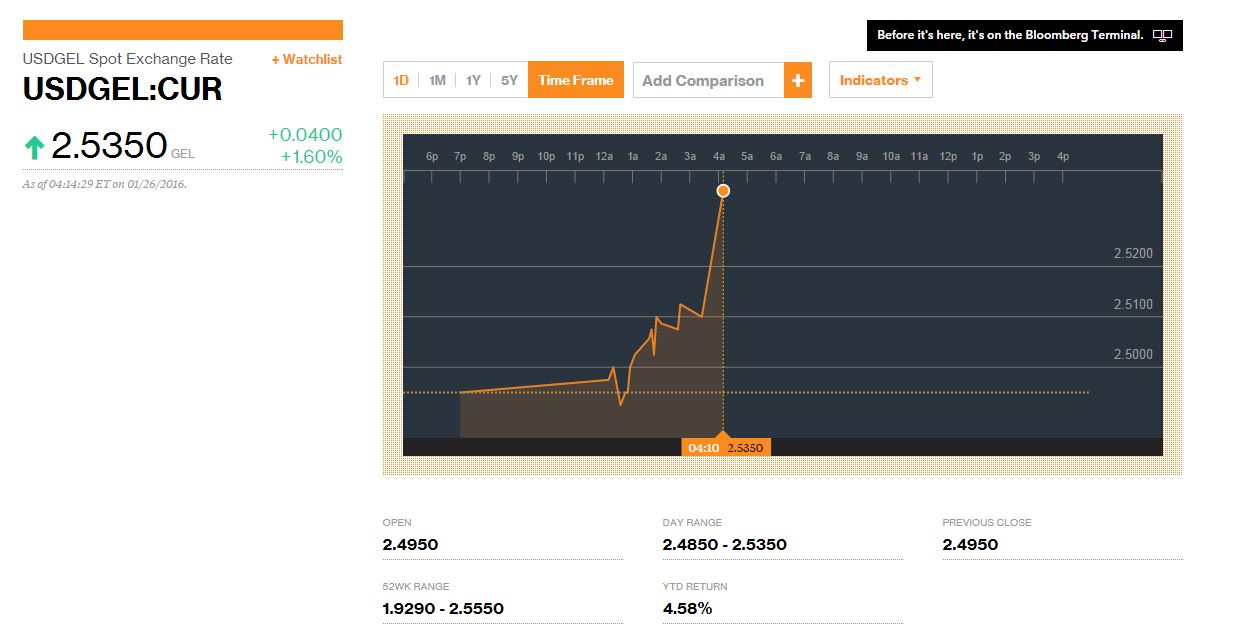
Task: Click the green up arrow price icon
Action: tap(35, 148)
